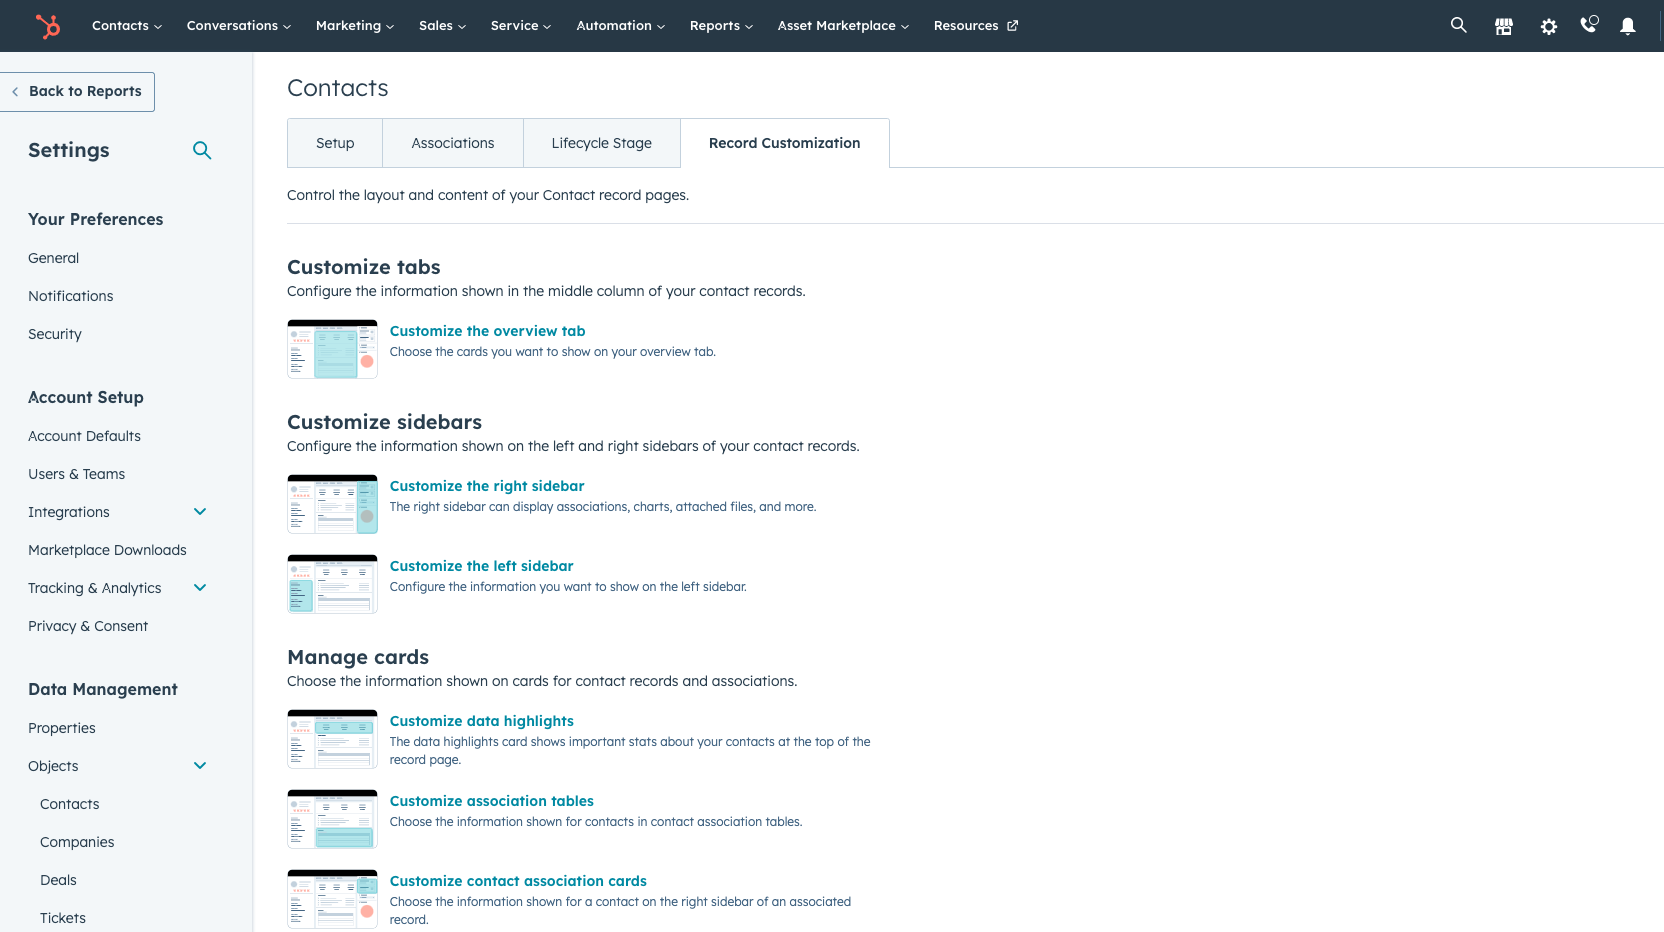Open the Conversations top menu
This screenshot has width=1664, height=932.
239,26
